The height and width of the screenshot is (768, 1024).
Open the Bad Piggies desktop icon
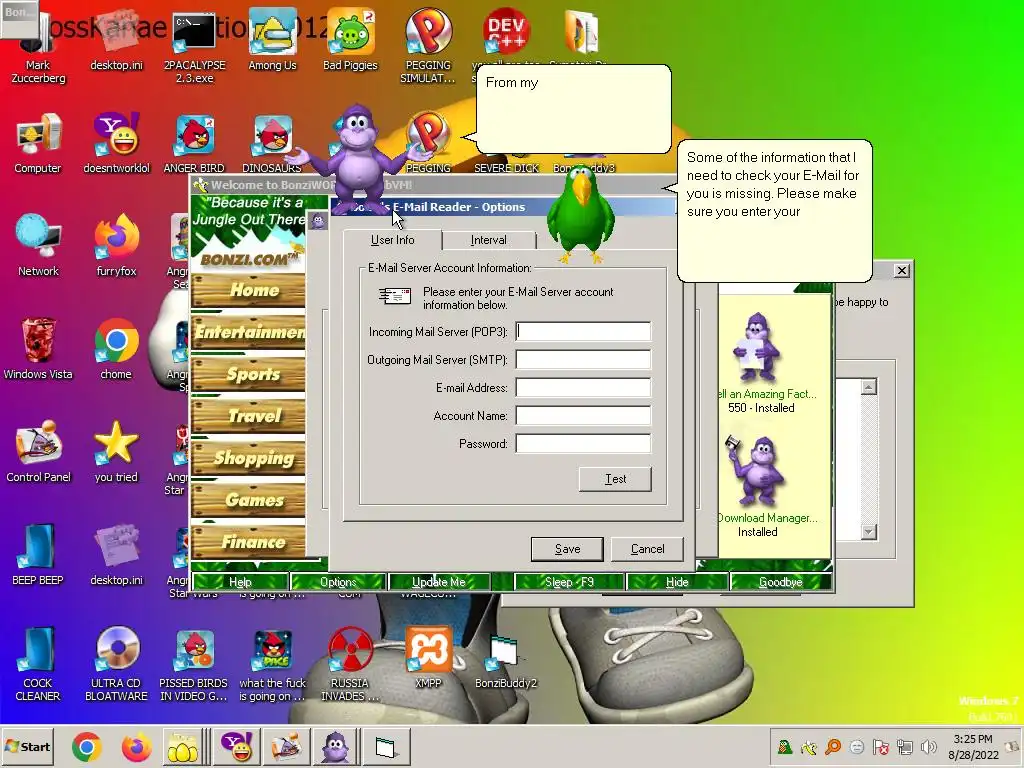[x=351, y=39]
